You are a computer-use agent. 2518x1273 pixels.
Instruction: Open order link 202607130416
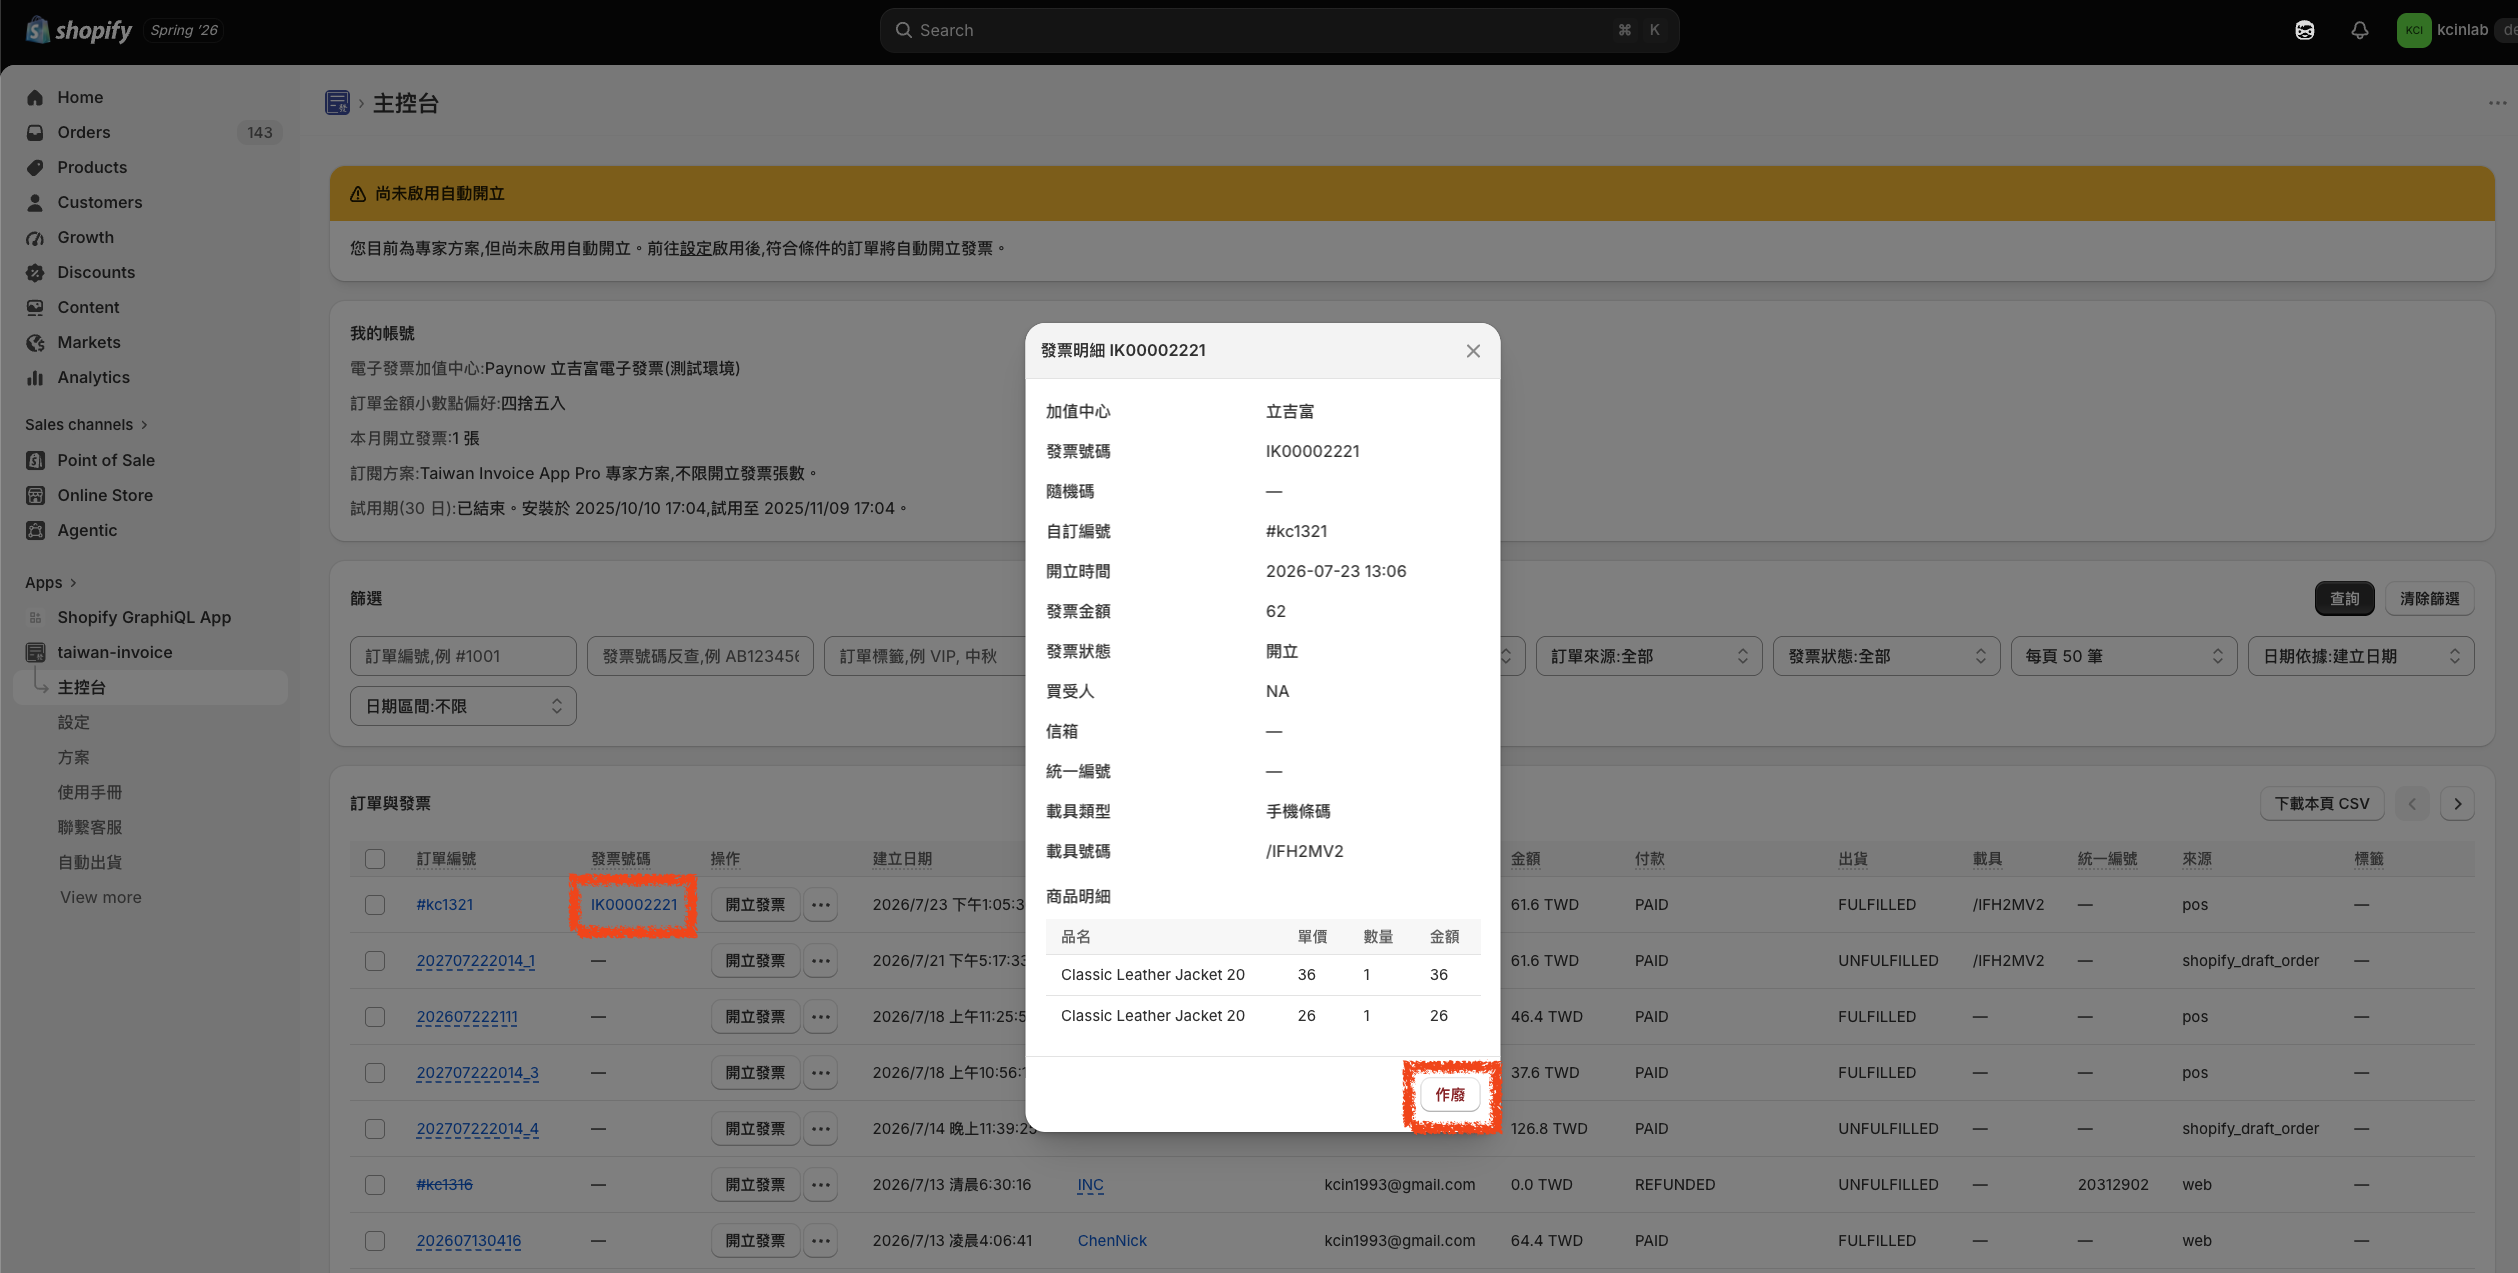click(469, 1241)
